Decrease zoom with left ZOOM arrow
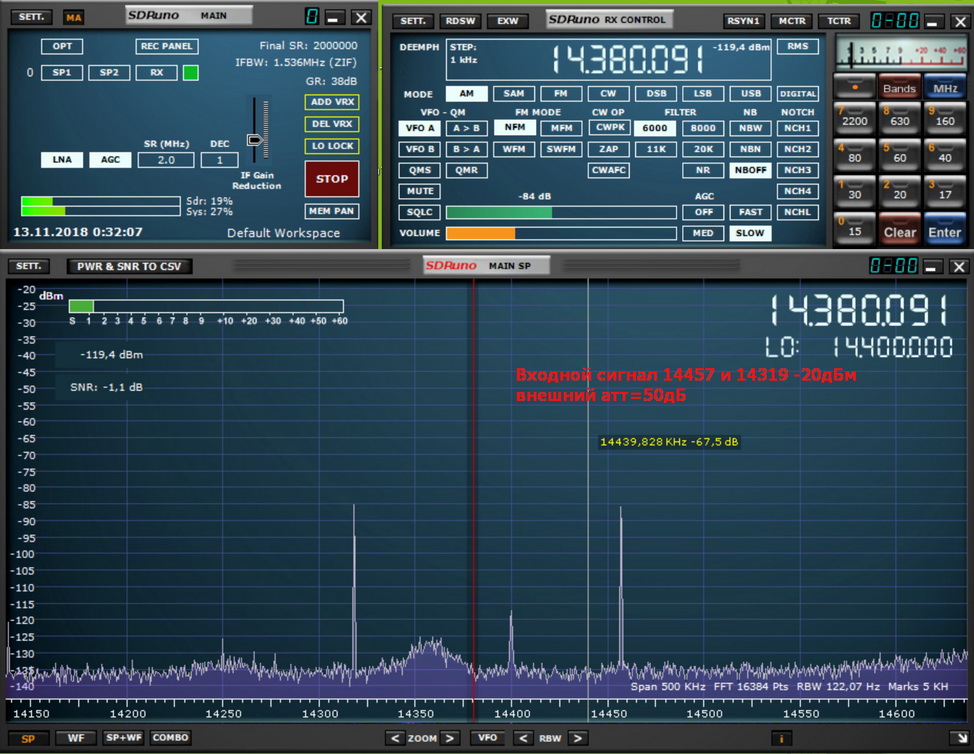The width and height of the screenshot is (974, 754). (x=394, y=738)
